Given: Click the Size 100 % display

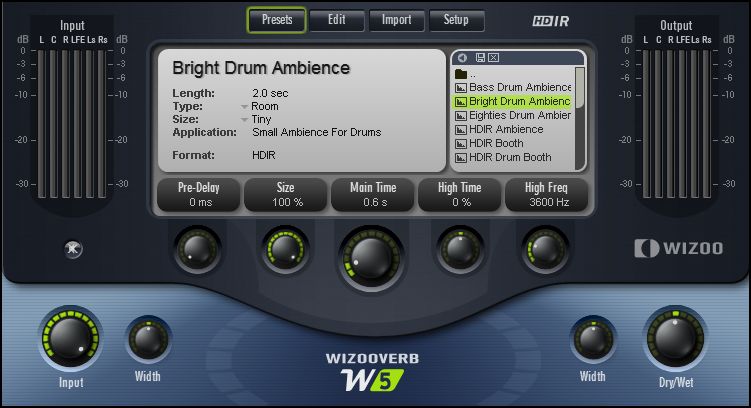Looking at the screenshot, I should click(286, 194).
